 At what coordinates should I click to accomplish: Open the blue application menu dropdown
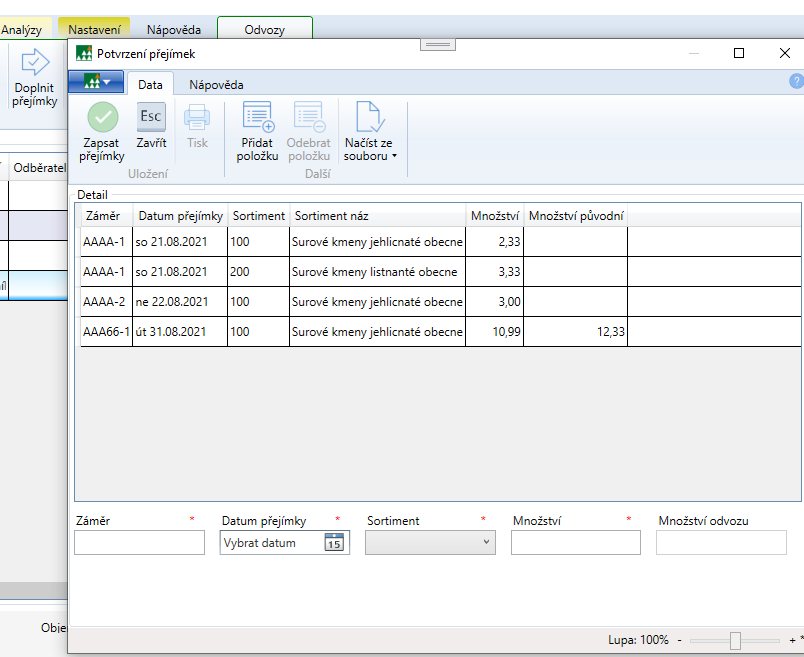(x=96, y=82)
